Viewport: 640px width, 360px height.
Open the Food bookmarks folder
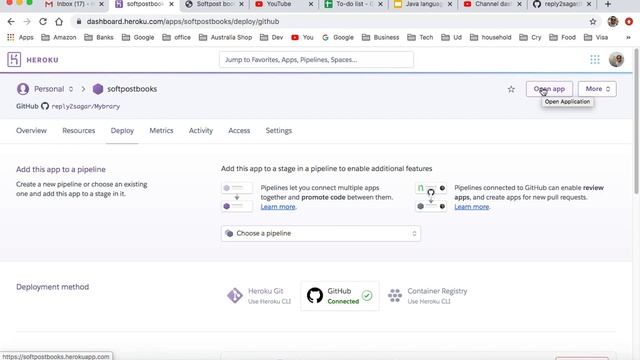pos(562,37)
